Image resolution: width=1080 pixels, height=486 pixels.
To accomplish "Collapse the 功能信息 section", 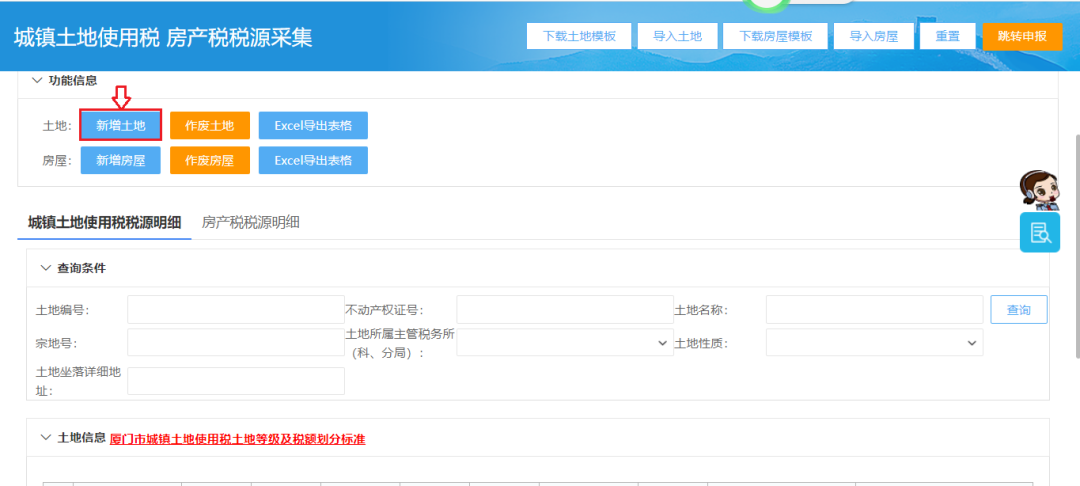I will click(x=37, y=81).
